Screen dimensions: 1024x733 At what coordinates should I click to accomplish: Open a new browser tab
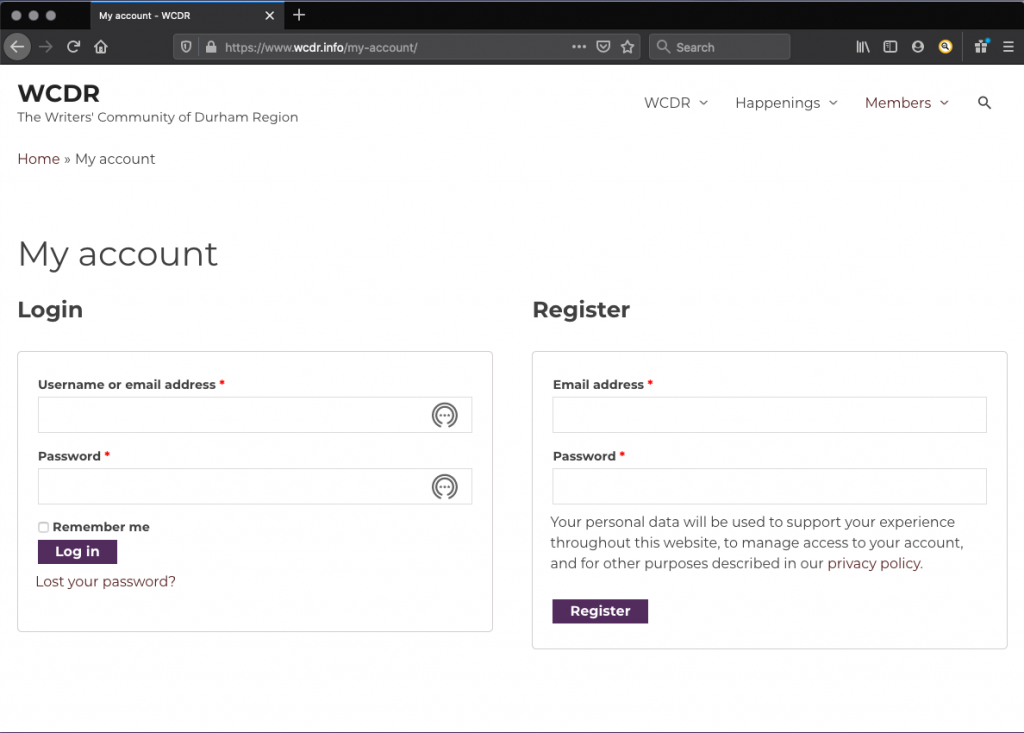[x=299, y=15]
